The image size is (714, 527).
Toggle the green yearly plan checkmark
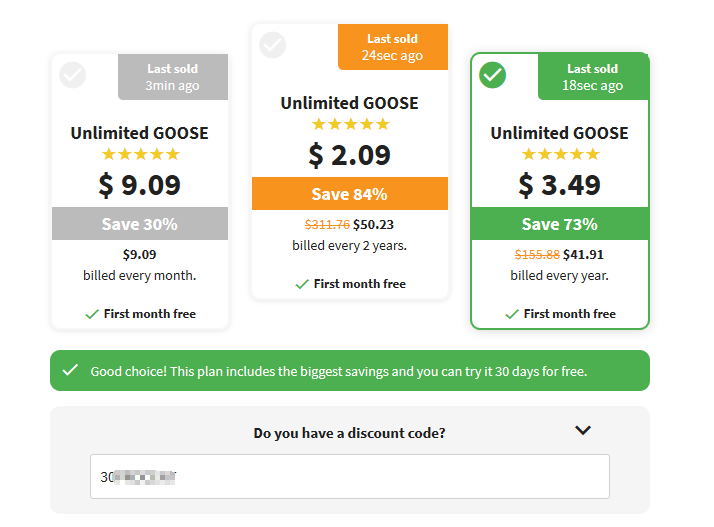pyautogui.click(x=492, y=75)
